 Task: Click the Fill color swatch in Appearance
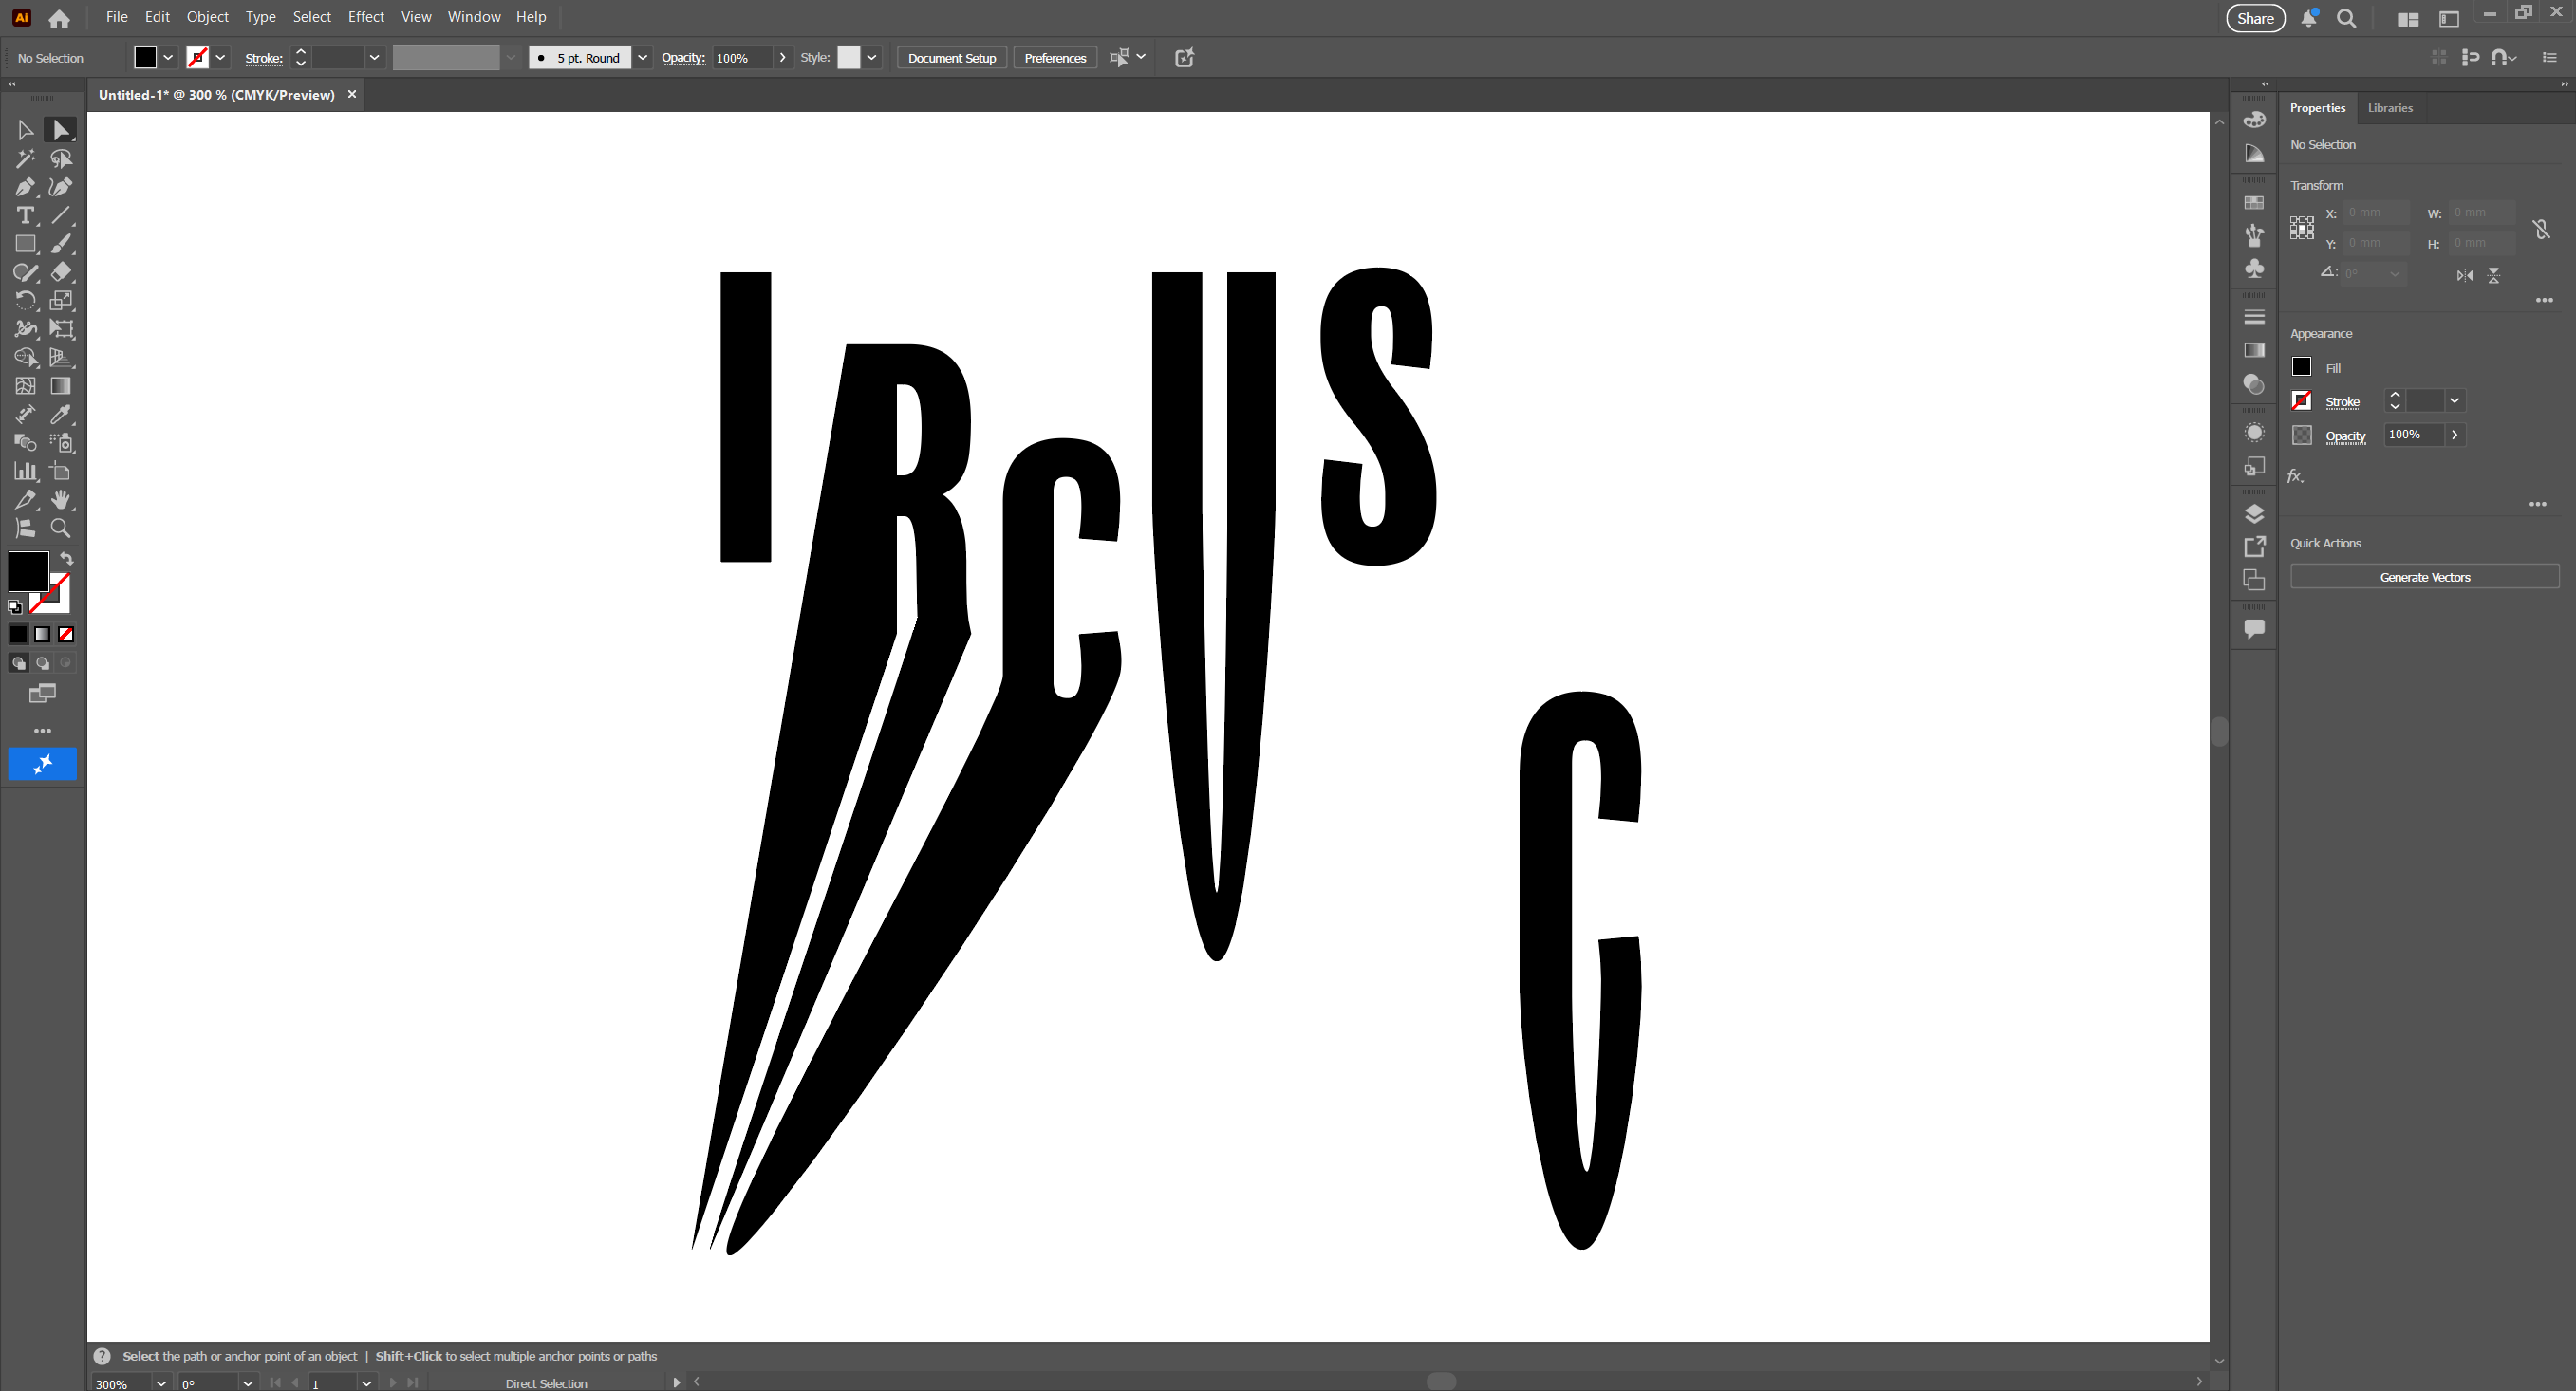click(2301, 367)
